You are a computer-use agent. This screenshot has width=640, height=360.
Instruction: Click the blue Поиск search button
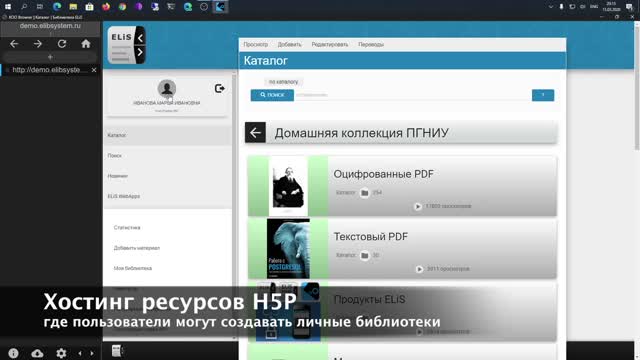[272, 95]
